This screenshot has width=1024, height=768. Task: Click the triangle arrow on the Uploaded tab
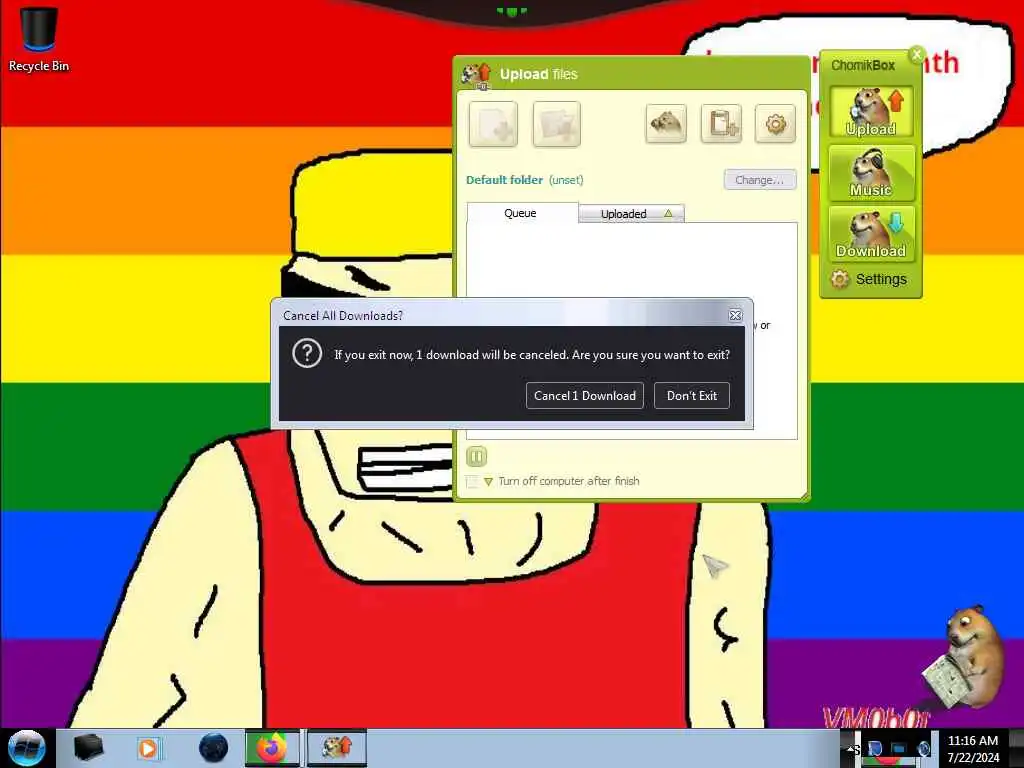668,214
